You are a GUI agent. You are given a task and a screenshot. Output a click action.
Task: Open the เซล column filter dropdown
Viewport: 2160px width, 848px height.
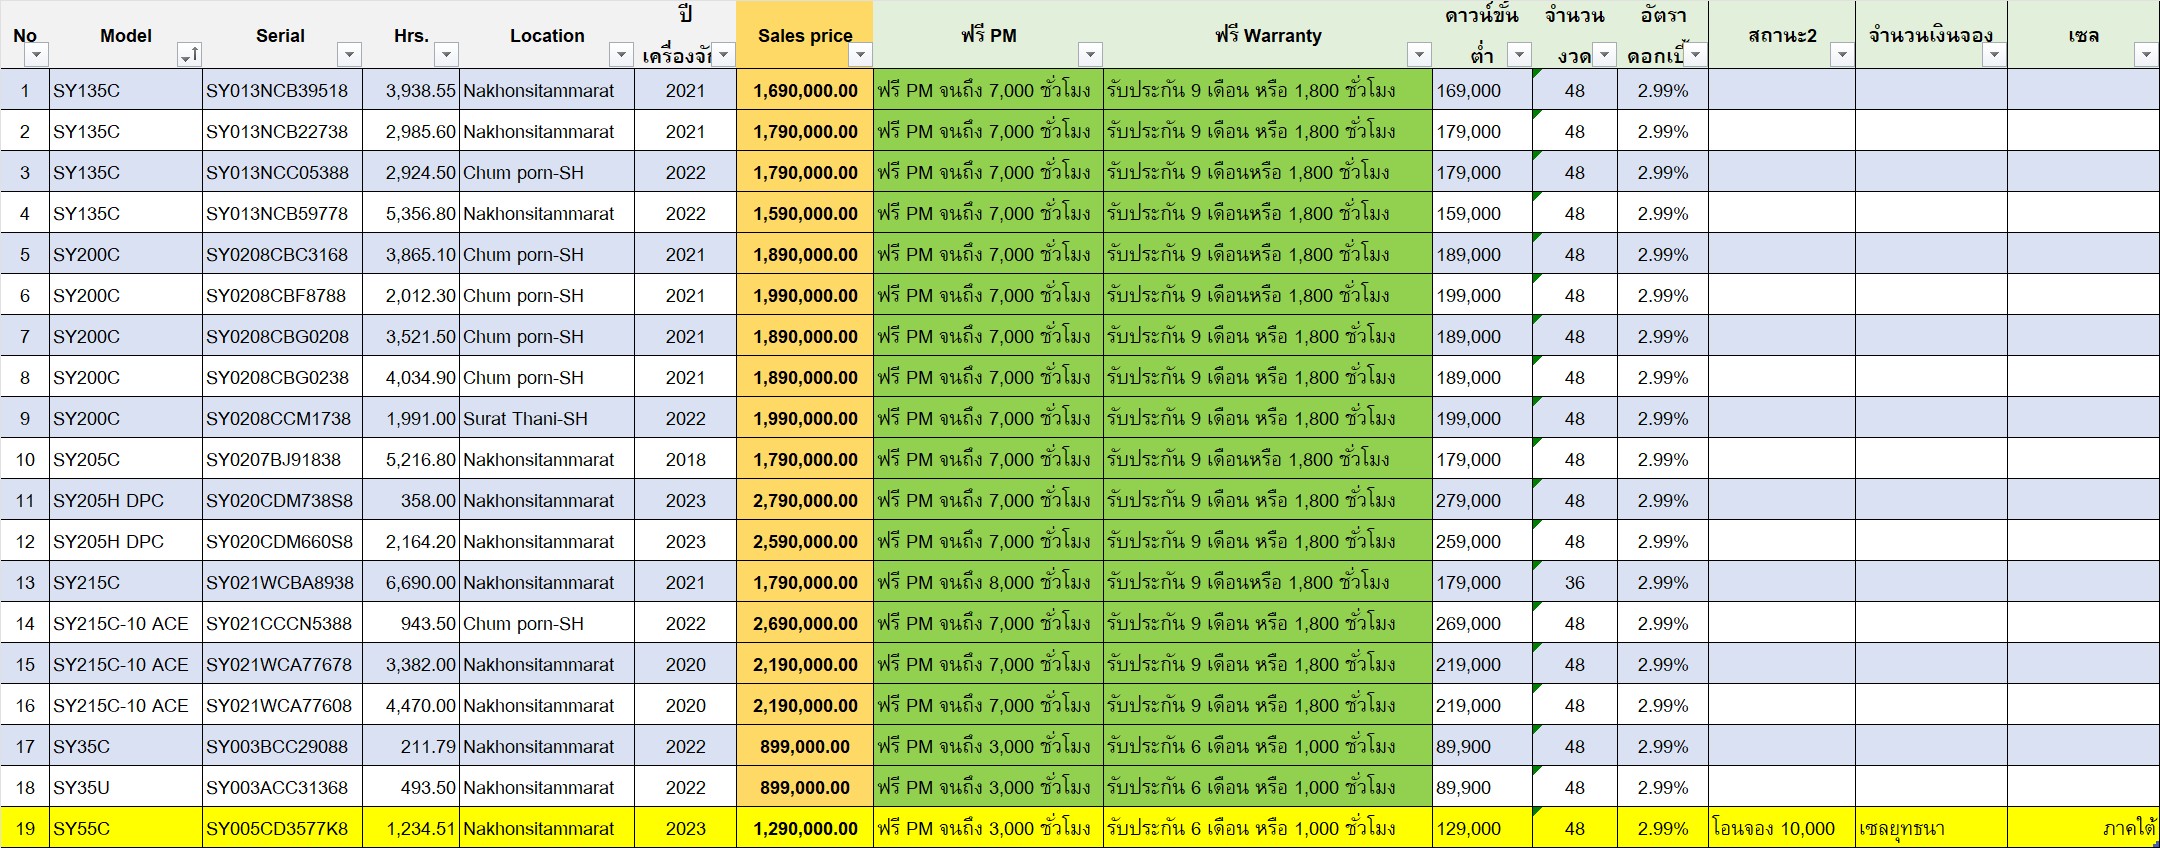[x=2146, y=55]
